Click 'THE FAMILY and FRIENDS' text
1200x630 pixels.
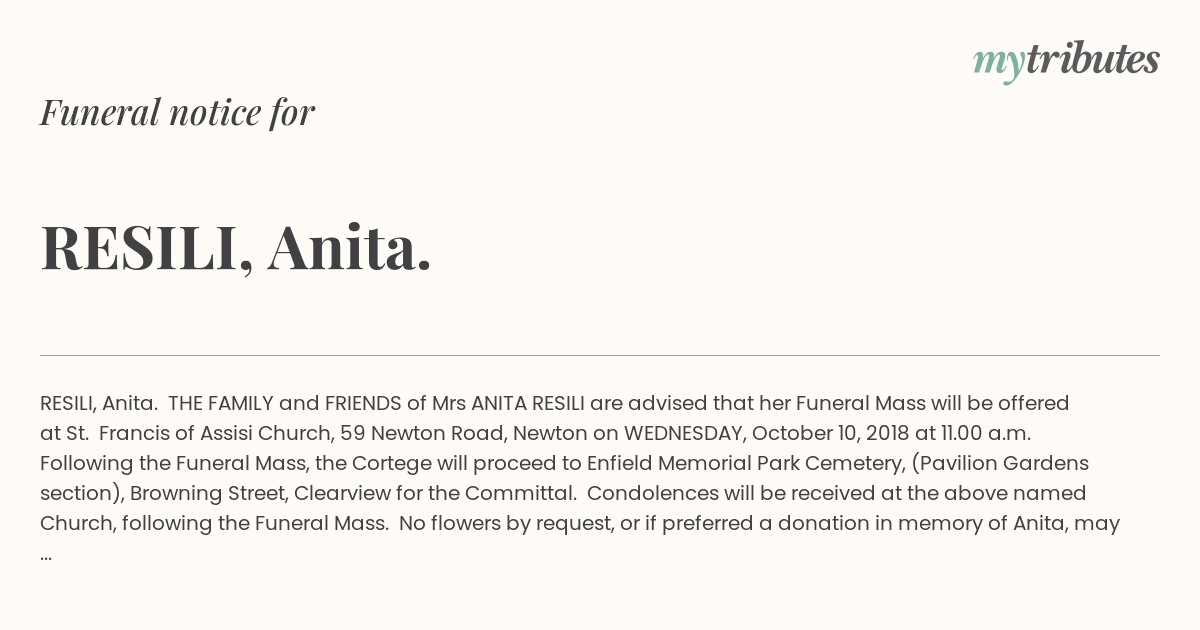[284, 403]
